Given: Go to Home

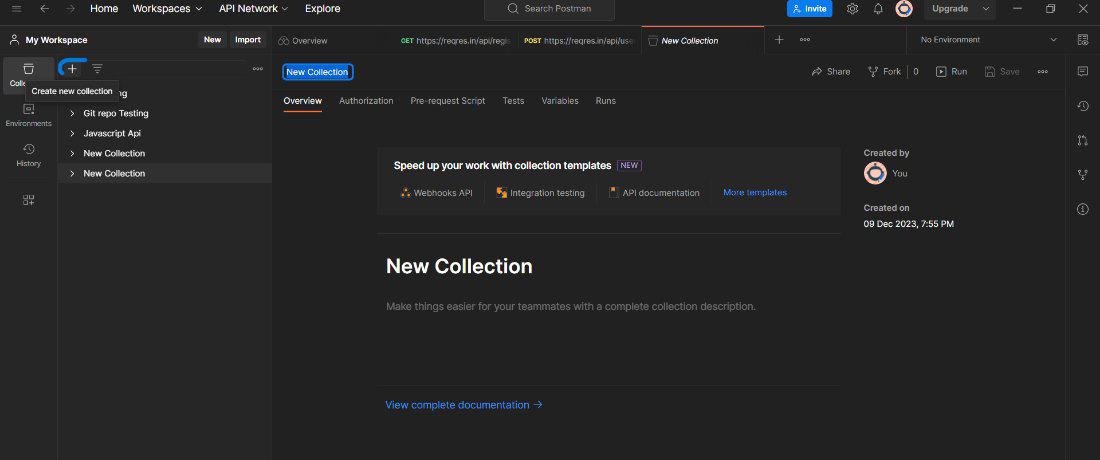Looking at the screenshot, I should click(x=104, y=8).
